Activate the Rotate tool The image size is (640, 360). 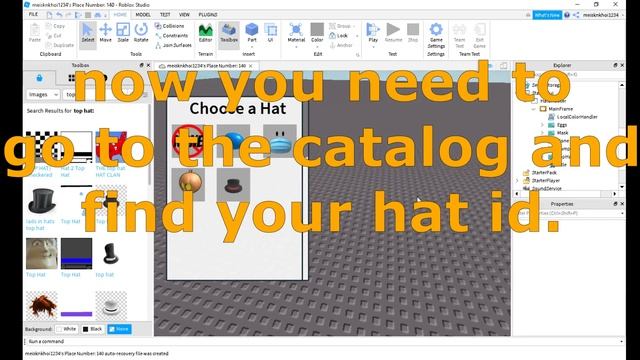[x=141, y=33]
